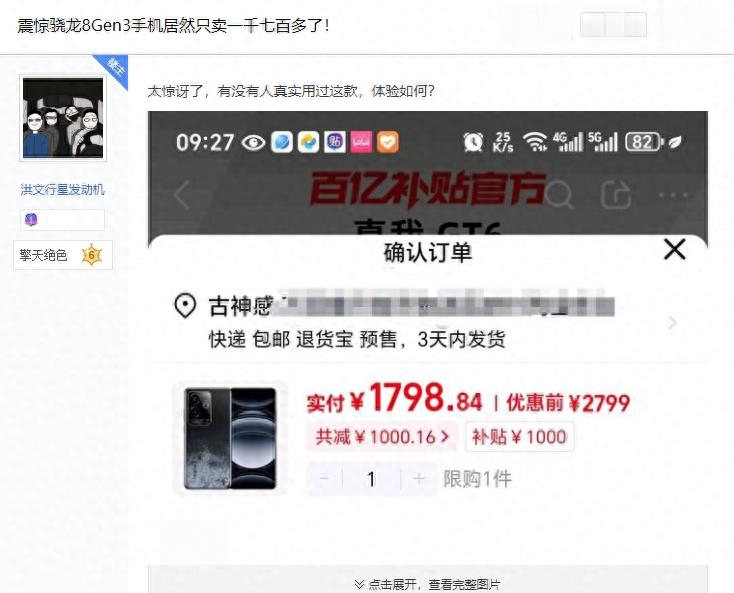Decrease quantity with the minus button
The width and height of the screenshot is (734, 593).
click(324, 478)
